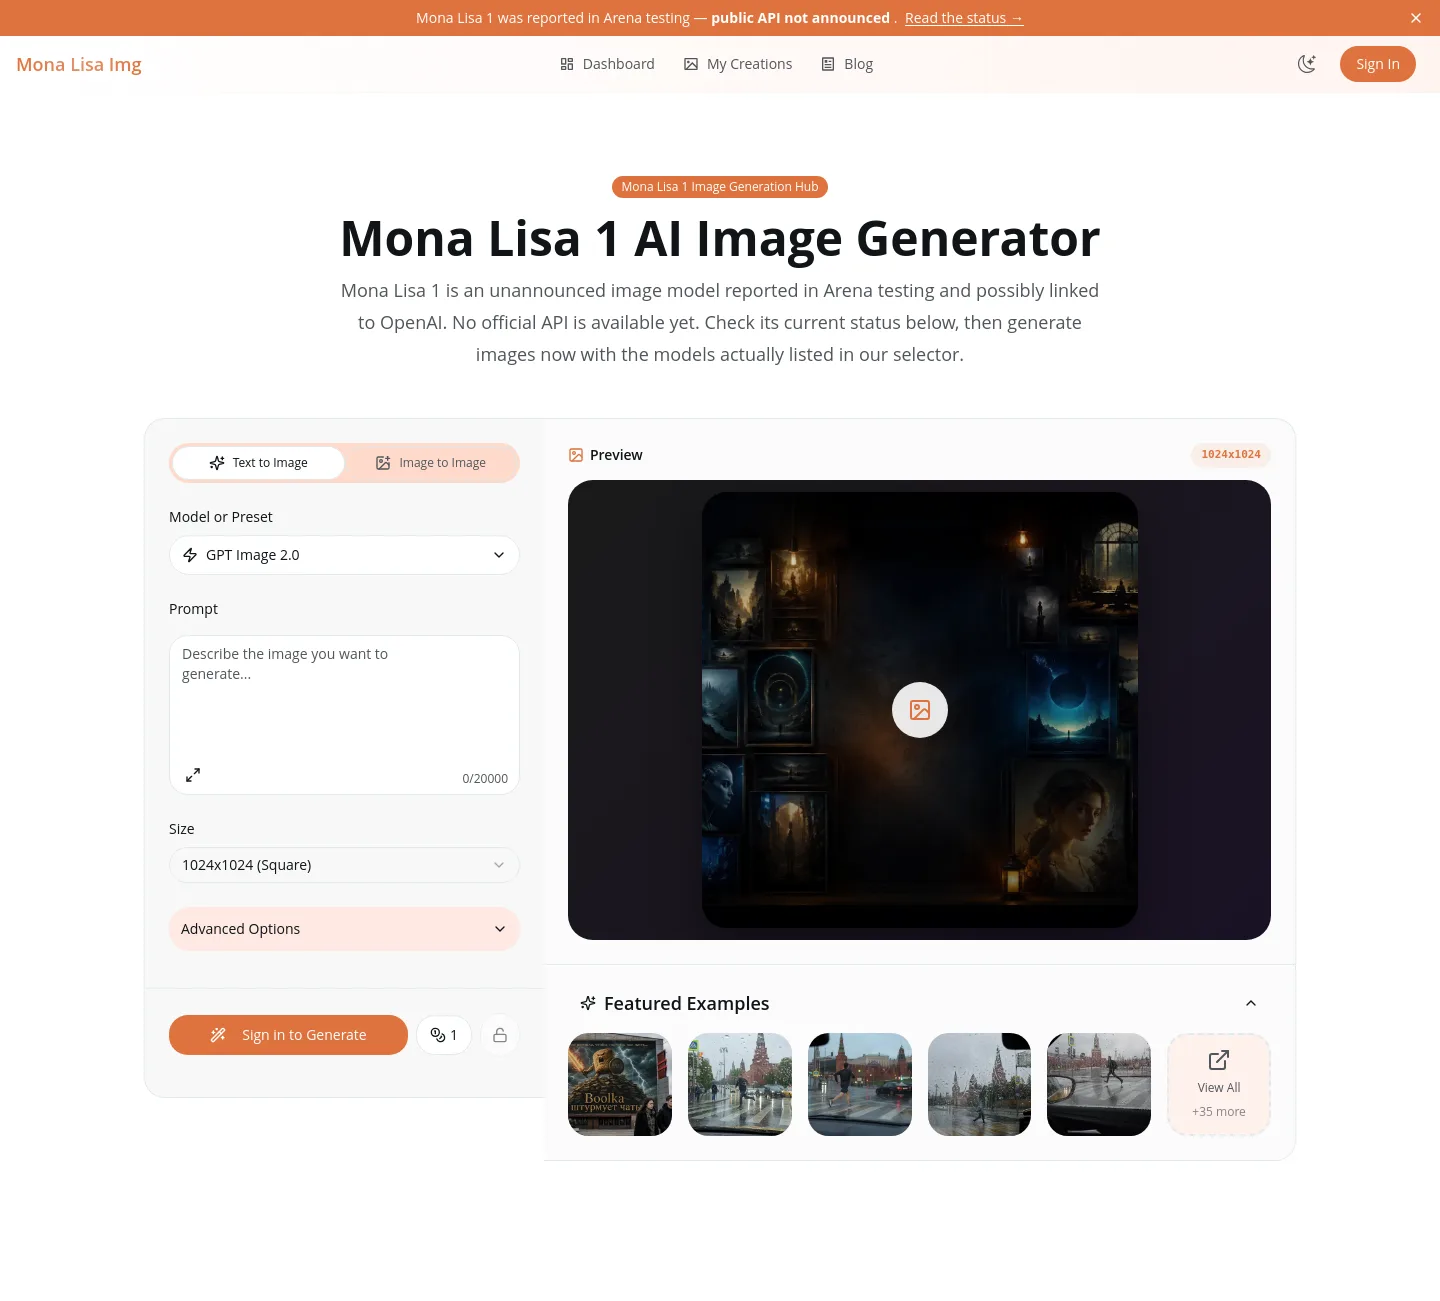Screen dimensions: 1440x1301
Task: Click the lightning icon in model selector
Action: tap(190, 555)
